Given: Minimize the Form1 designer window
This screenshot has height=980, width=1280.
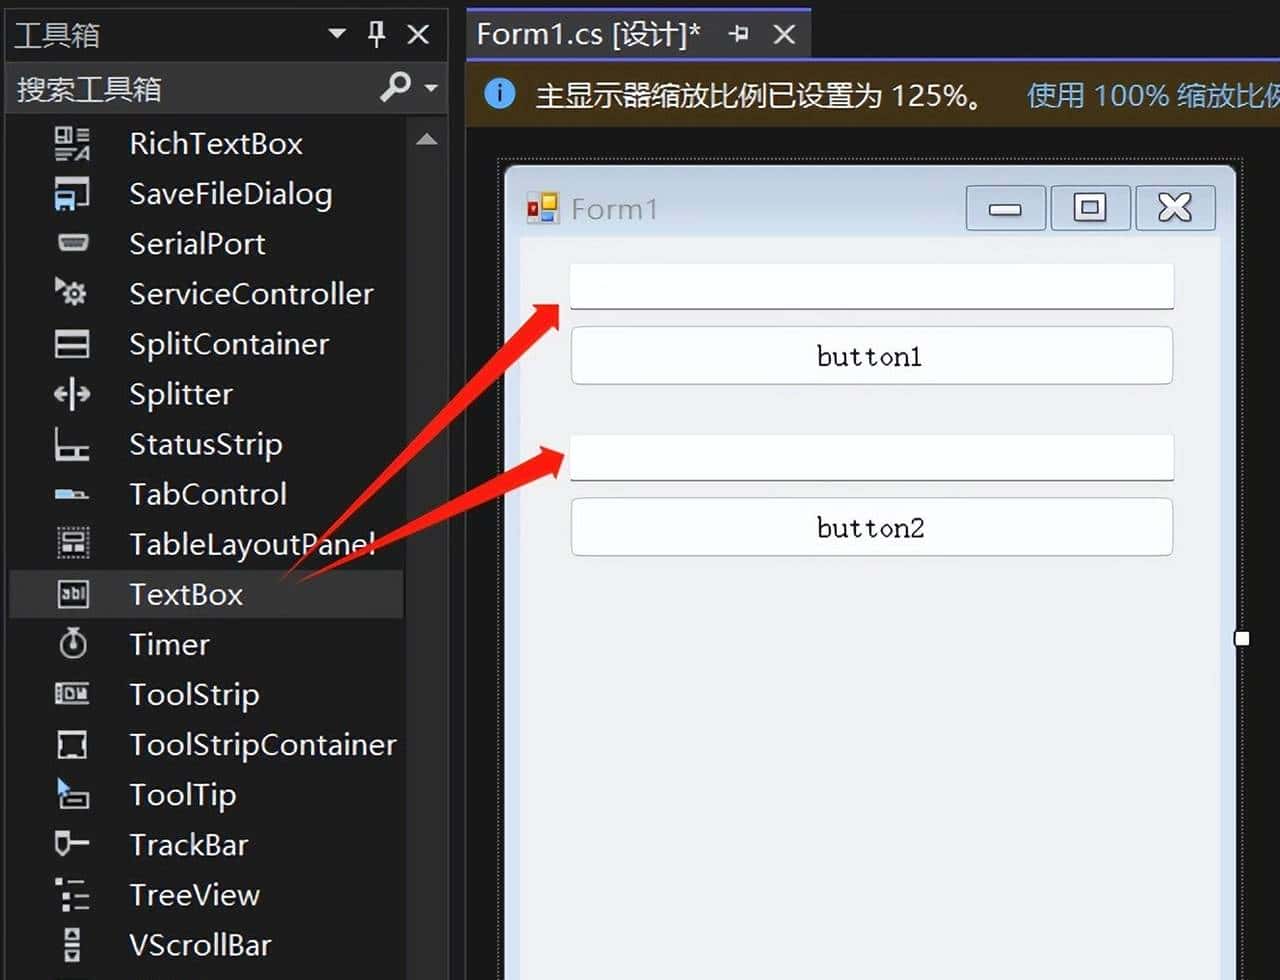Looking at the screenshot, I should [1005, 208].
